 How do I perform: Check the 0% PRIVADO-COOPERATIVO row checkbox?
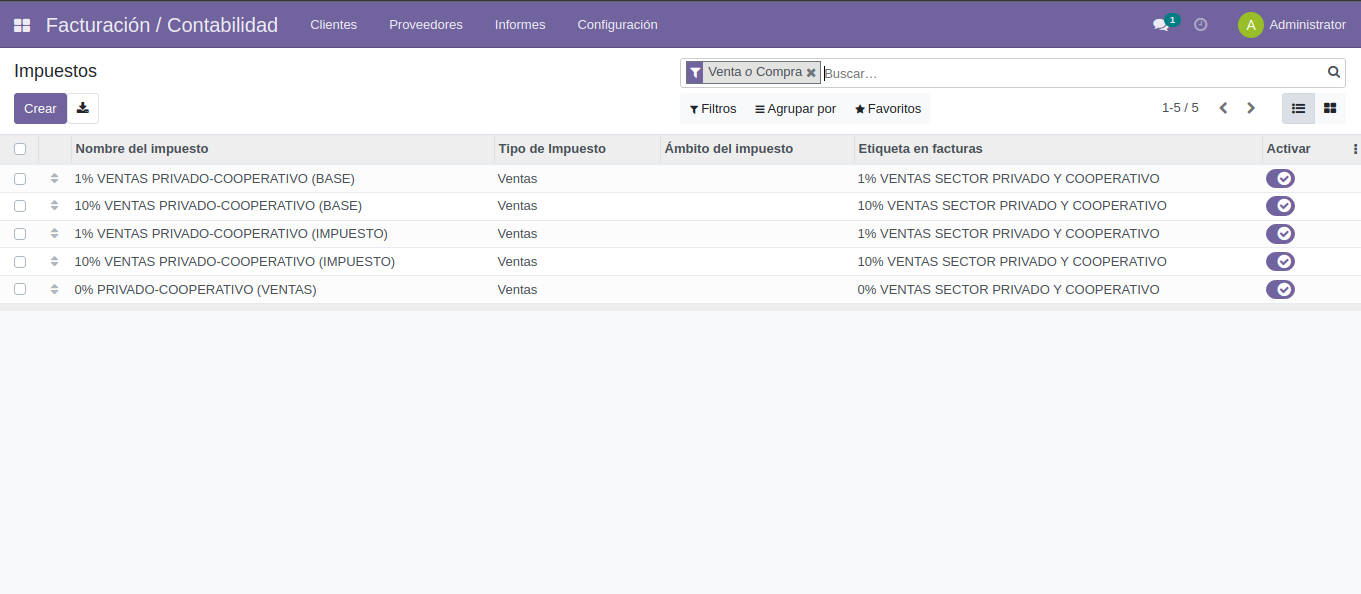pos(20,289)
